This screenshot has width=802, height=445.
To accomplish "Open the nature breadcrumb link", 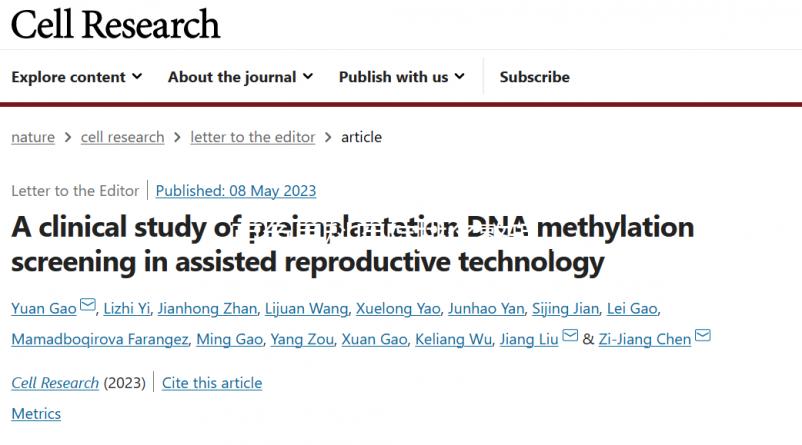I will [x=33, y=137].
